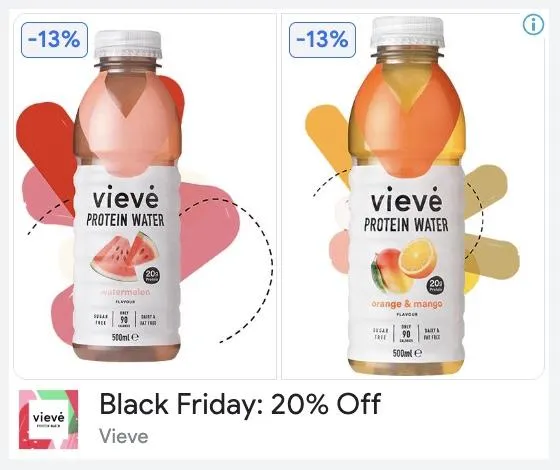Click the 500ml text on orange mango bottle
The height and width of the screenshot is (470, 560).
(407, 353)
